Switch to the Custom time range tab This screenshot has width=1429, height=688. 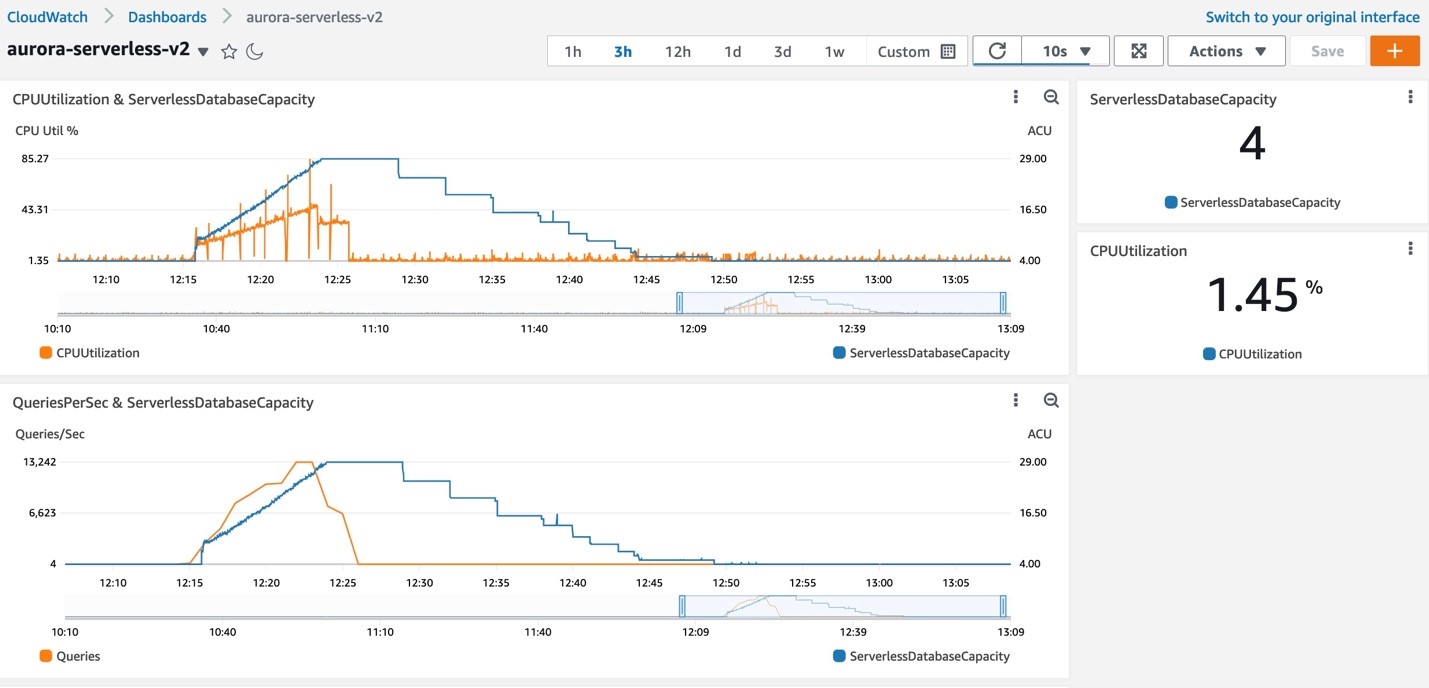tap(903, 50)
